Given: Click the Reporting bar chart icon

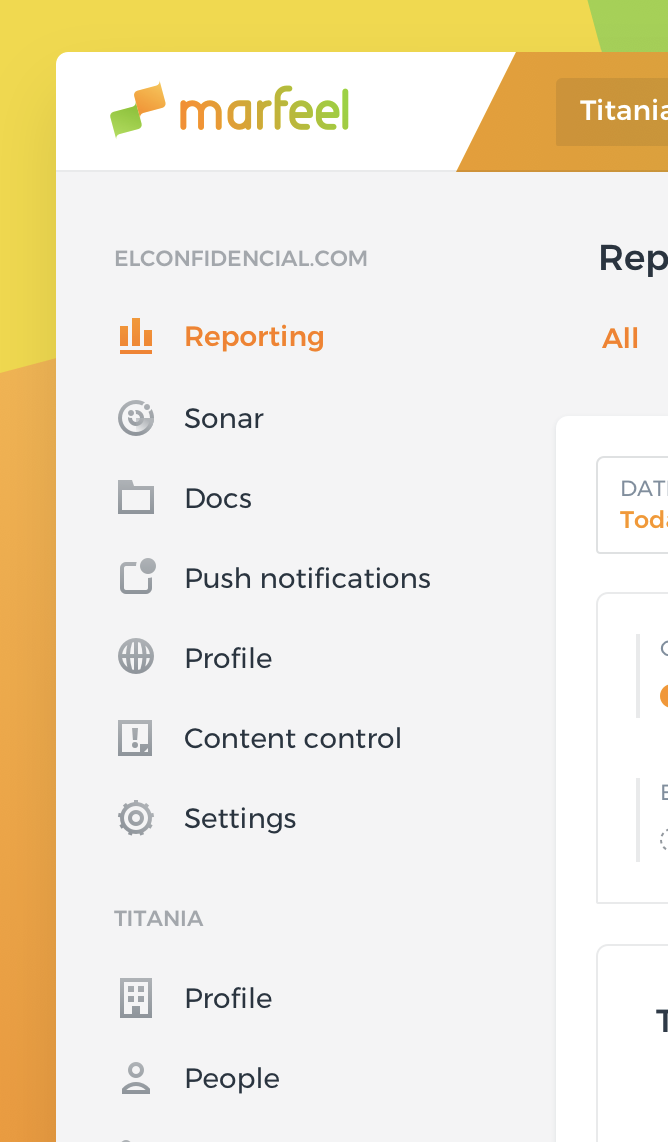Looking at the screenshot, I should (x=136, y=337).
